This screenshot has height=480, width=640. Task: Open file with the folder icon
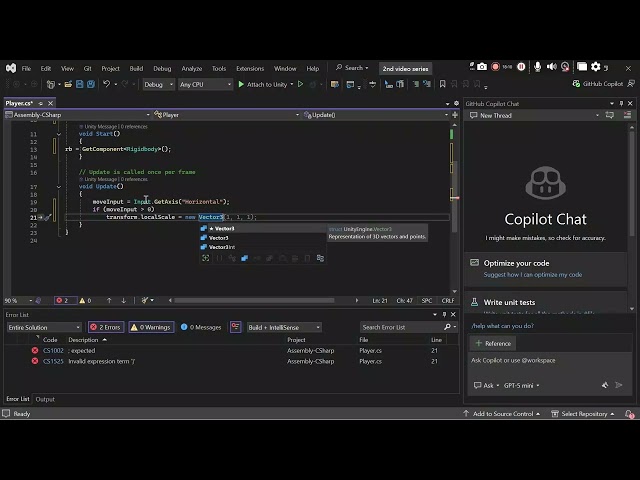tap(68, 84)
